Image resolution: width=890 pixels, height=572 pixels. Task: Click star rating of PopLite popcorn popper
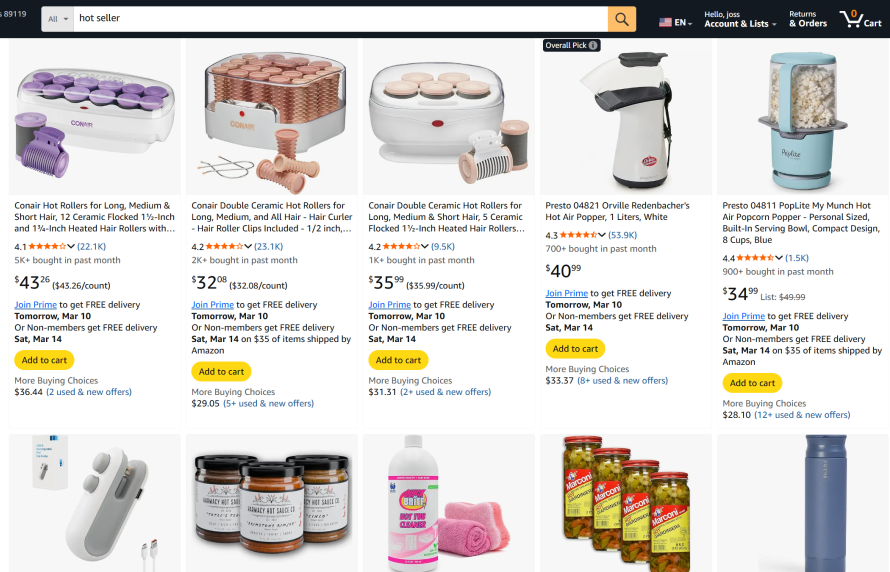click(x=755, y=258)
